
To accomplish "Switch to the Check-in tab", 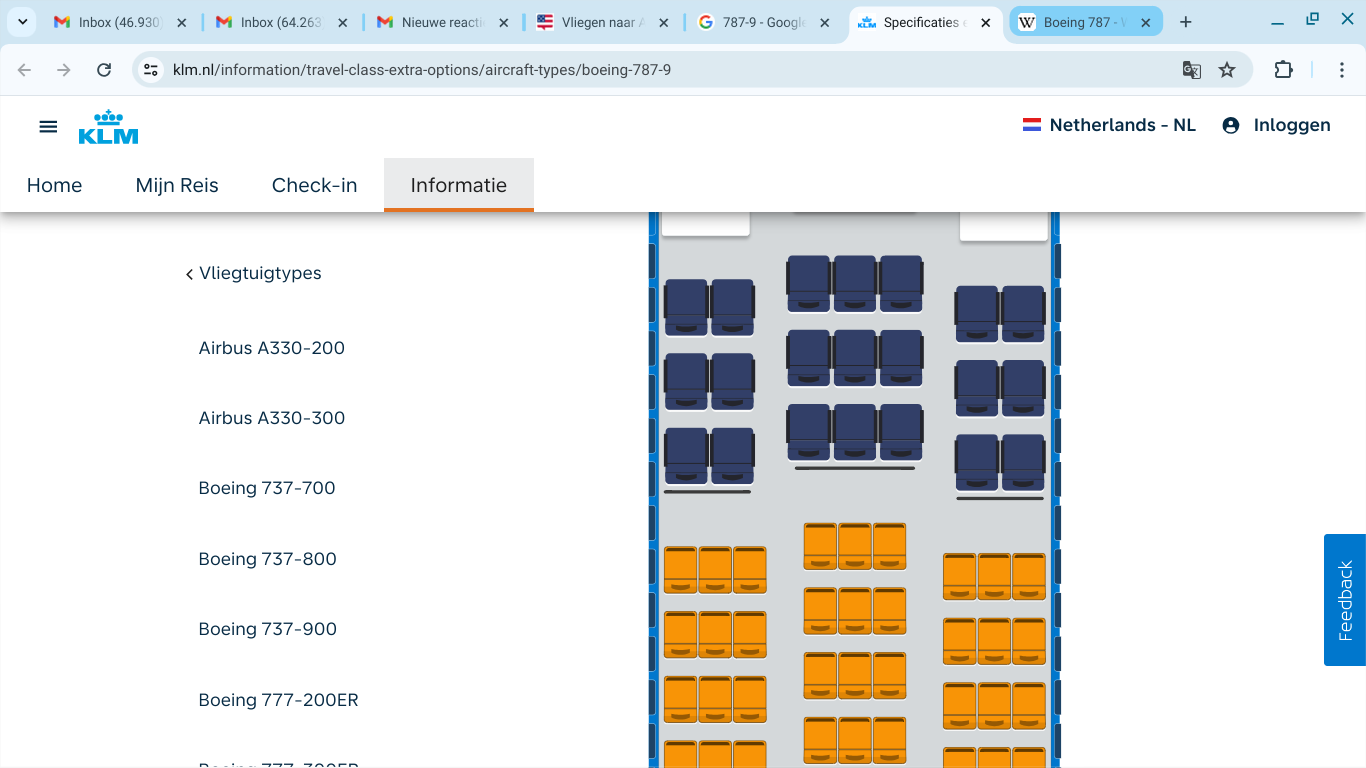I will (x=314, y=185).
